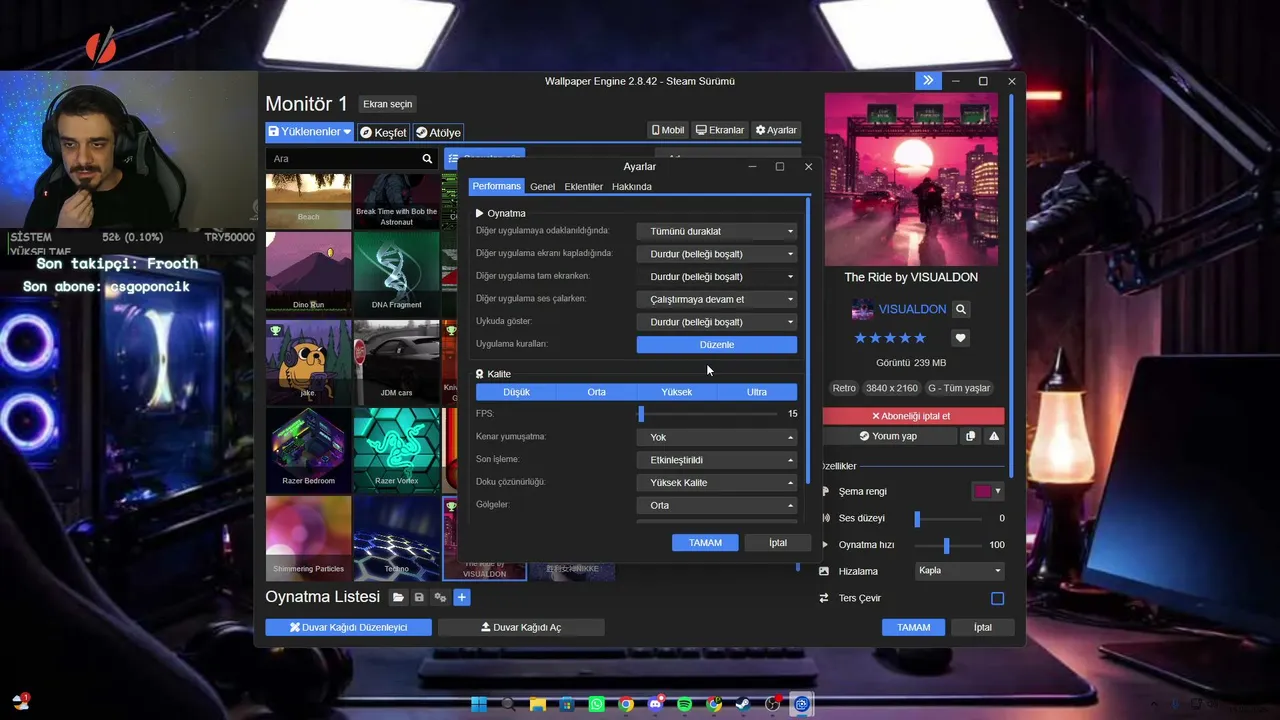Open the Keşfet tab
Image resolution: width=1280 pixels, height=720 pixels.
(383, 132)
